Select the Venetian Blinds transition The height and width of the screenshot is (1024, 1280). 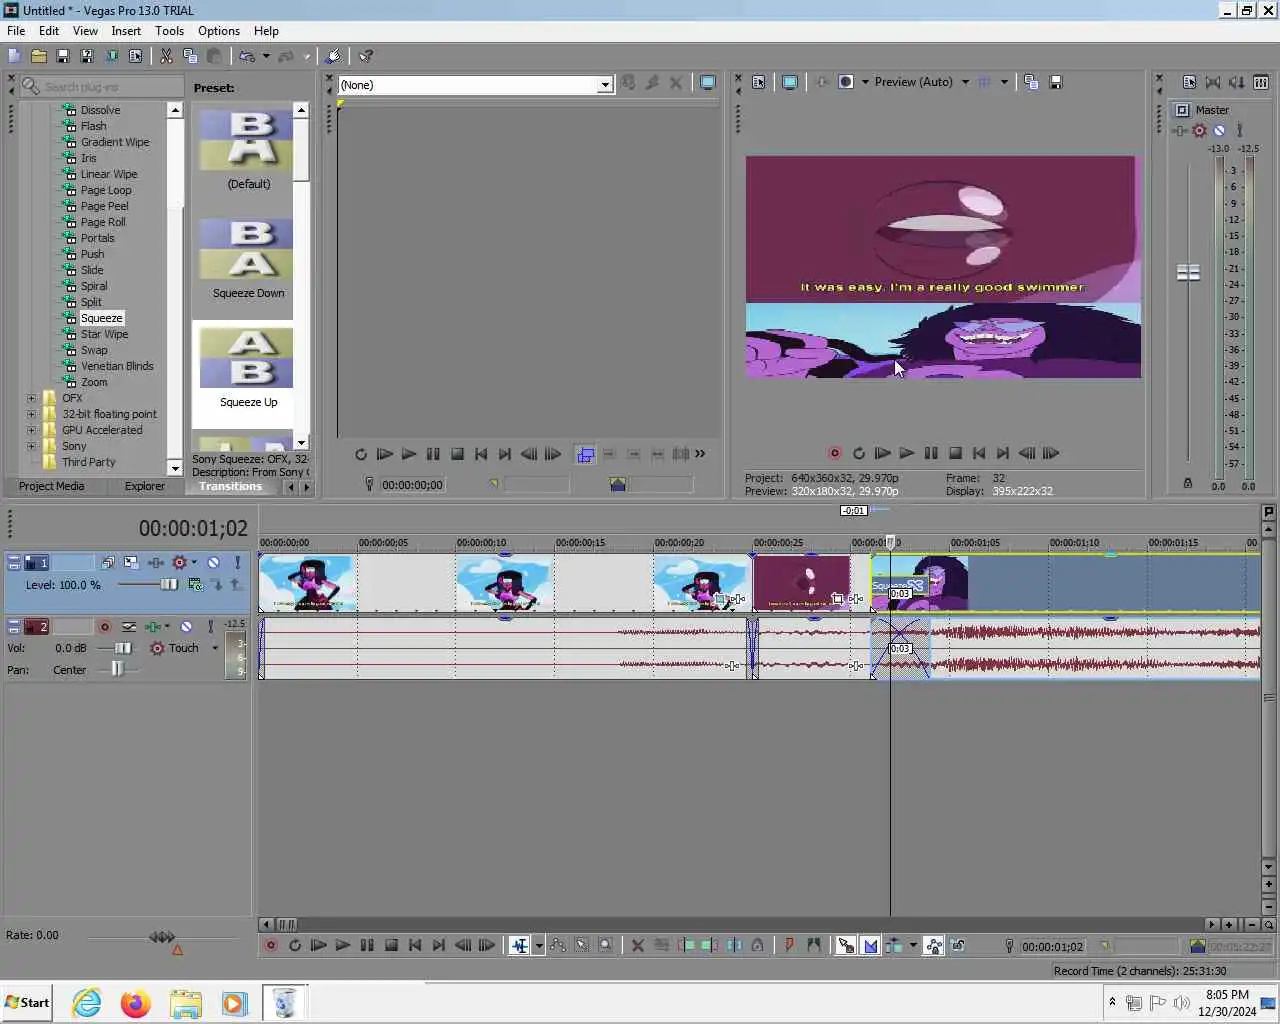coord(117,366)
